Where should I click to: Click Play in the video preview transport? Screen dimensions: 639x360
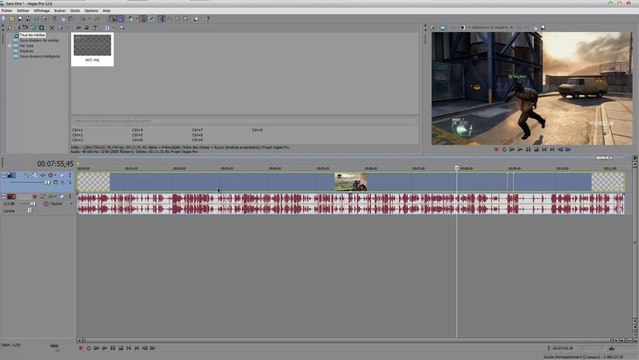pyautogui.click(x=520, y=150)
